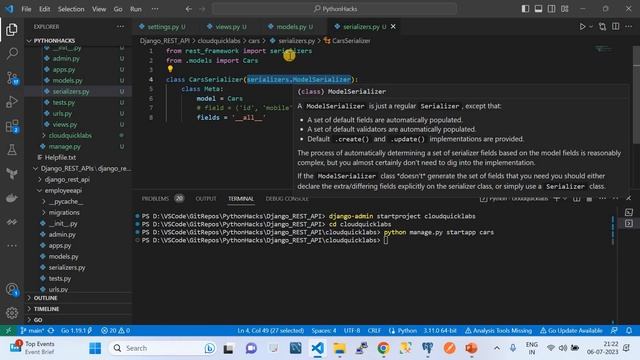Screen dimensions: 640x360
Task: Open the File menu
Action: (26, 9)
